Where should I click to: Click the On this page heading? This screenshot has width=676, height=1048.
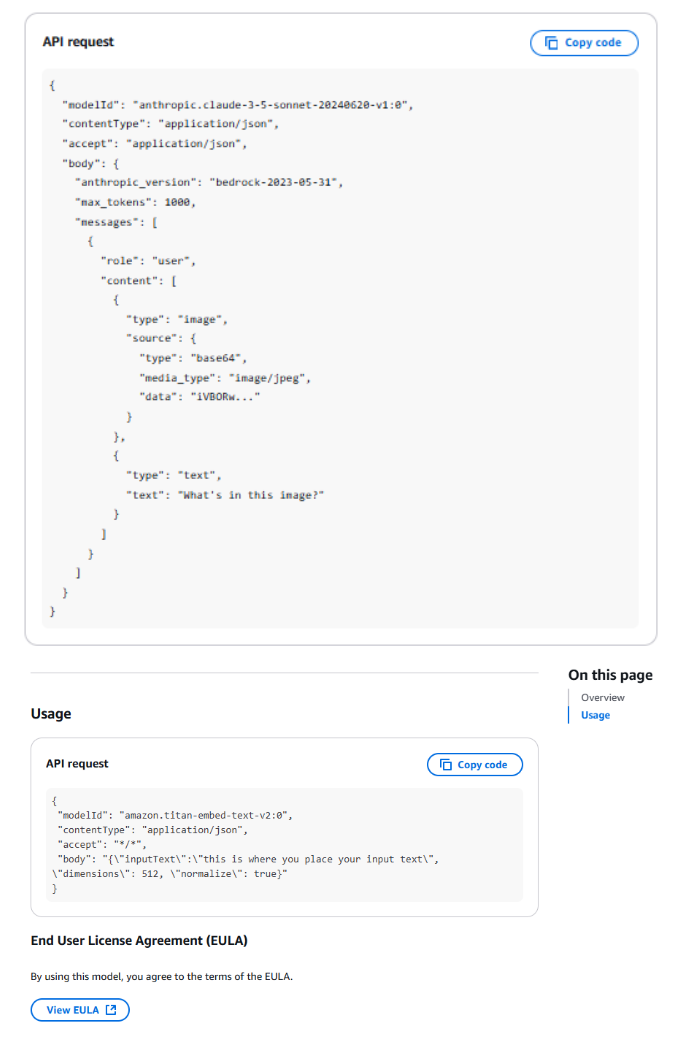[x=610, y=675]
